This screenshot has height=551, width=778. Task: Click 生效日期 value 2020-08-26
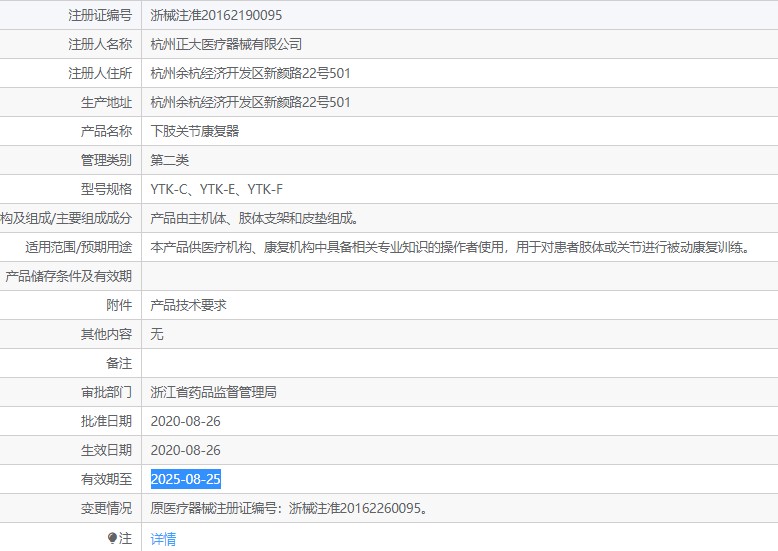(186, 450)
